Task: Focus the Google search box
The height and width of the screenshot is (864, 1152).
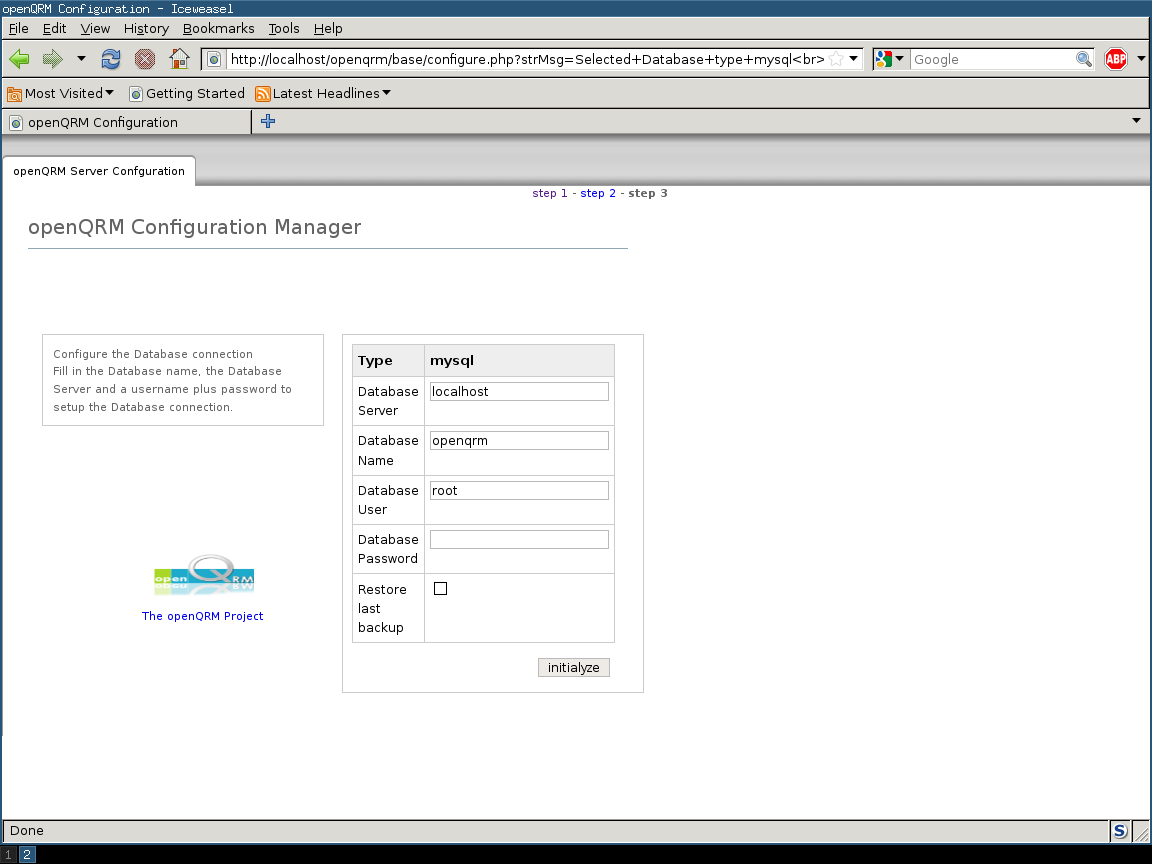Action: (993, 60)
